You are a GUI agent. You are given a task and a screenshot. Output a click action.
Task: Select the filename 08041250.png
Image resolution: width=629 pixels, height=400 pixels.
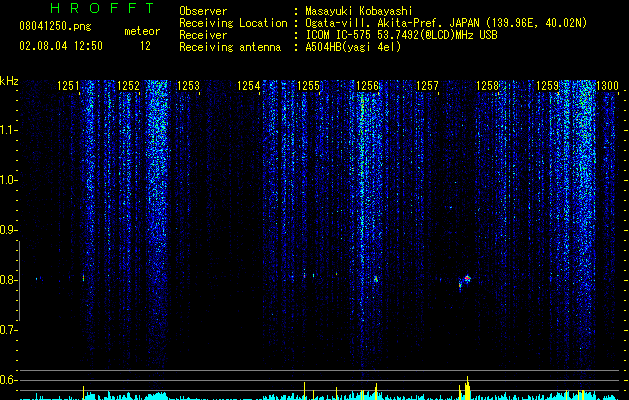55,27
